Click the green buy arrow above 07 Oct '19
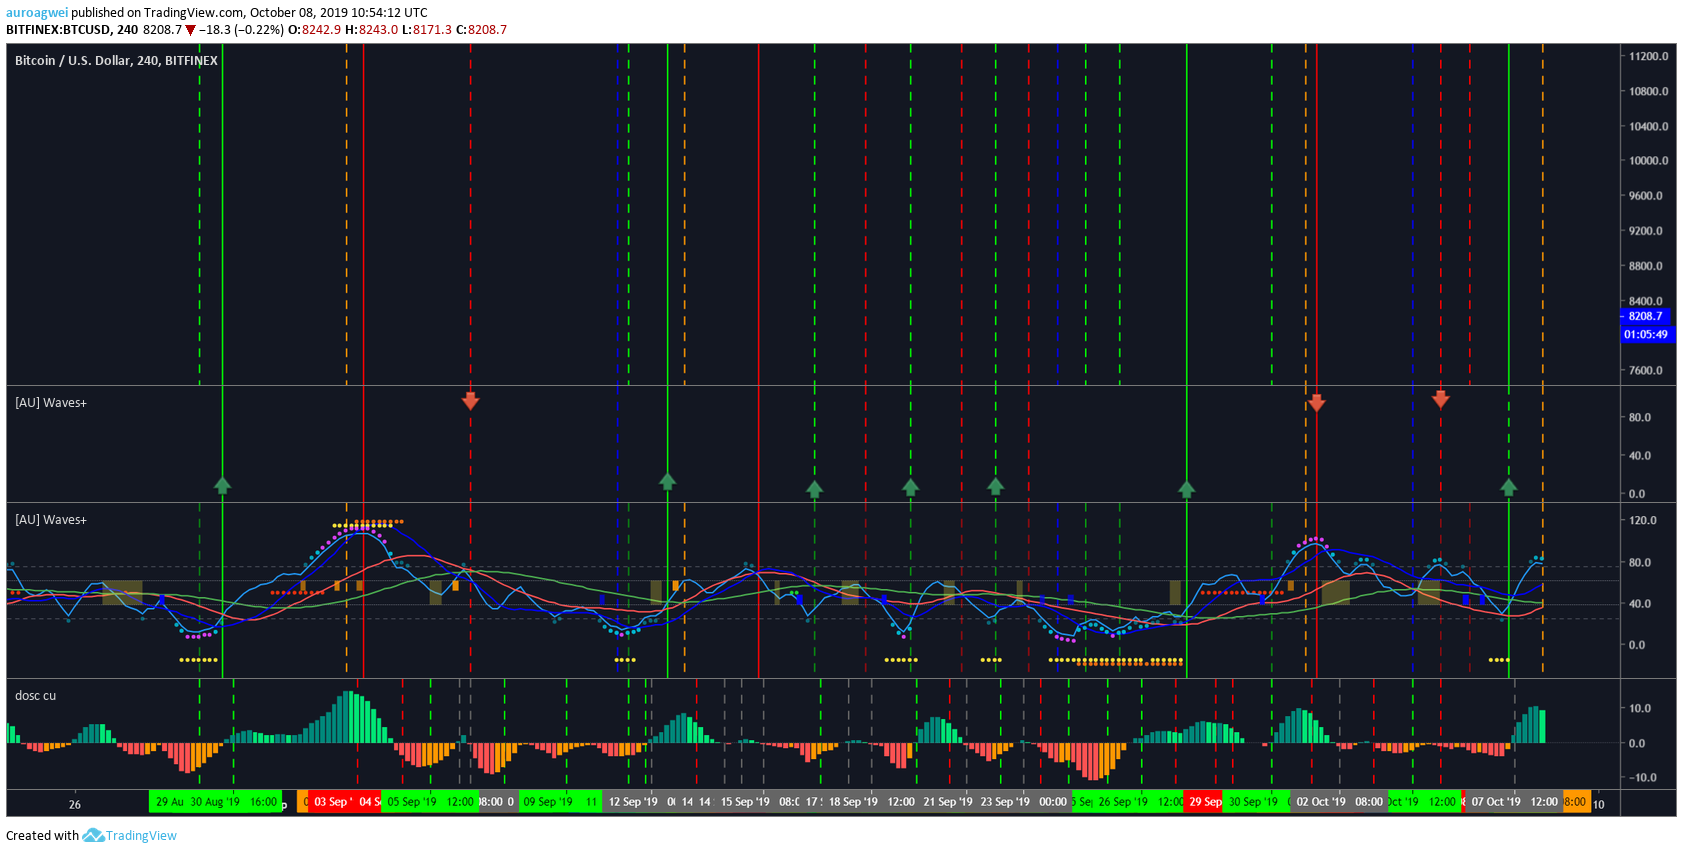Image resolution: width=1683 pixels, height=853 pixels. [1508, 486]
